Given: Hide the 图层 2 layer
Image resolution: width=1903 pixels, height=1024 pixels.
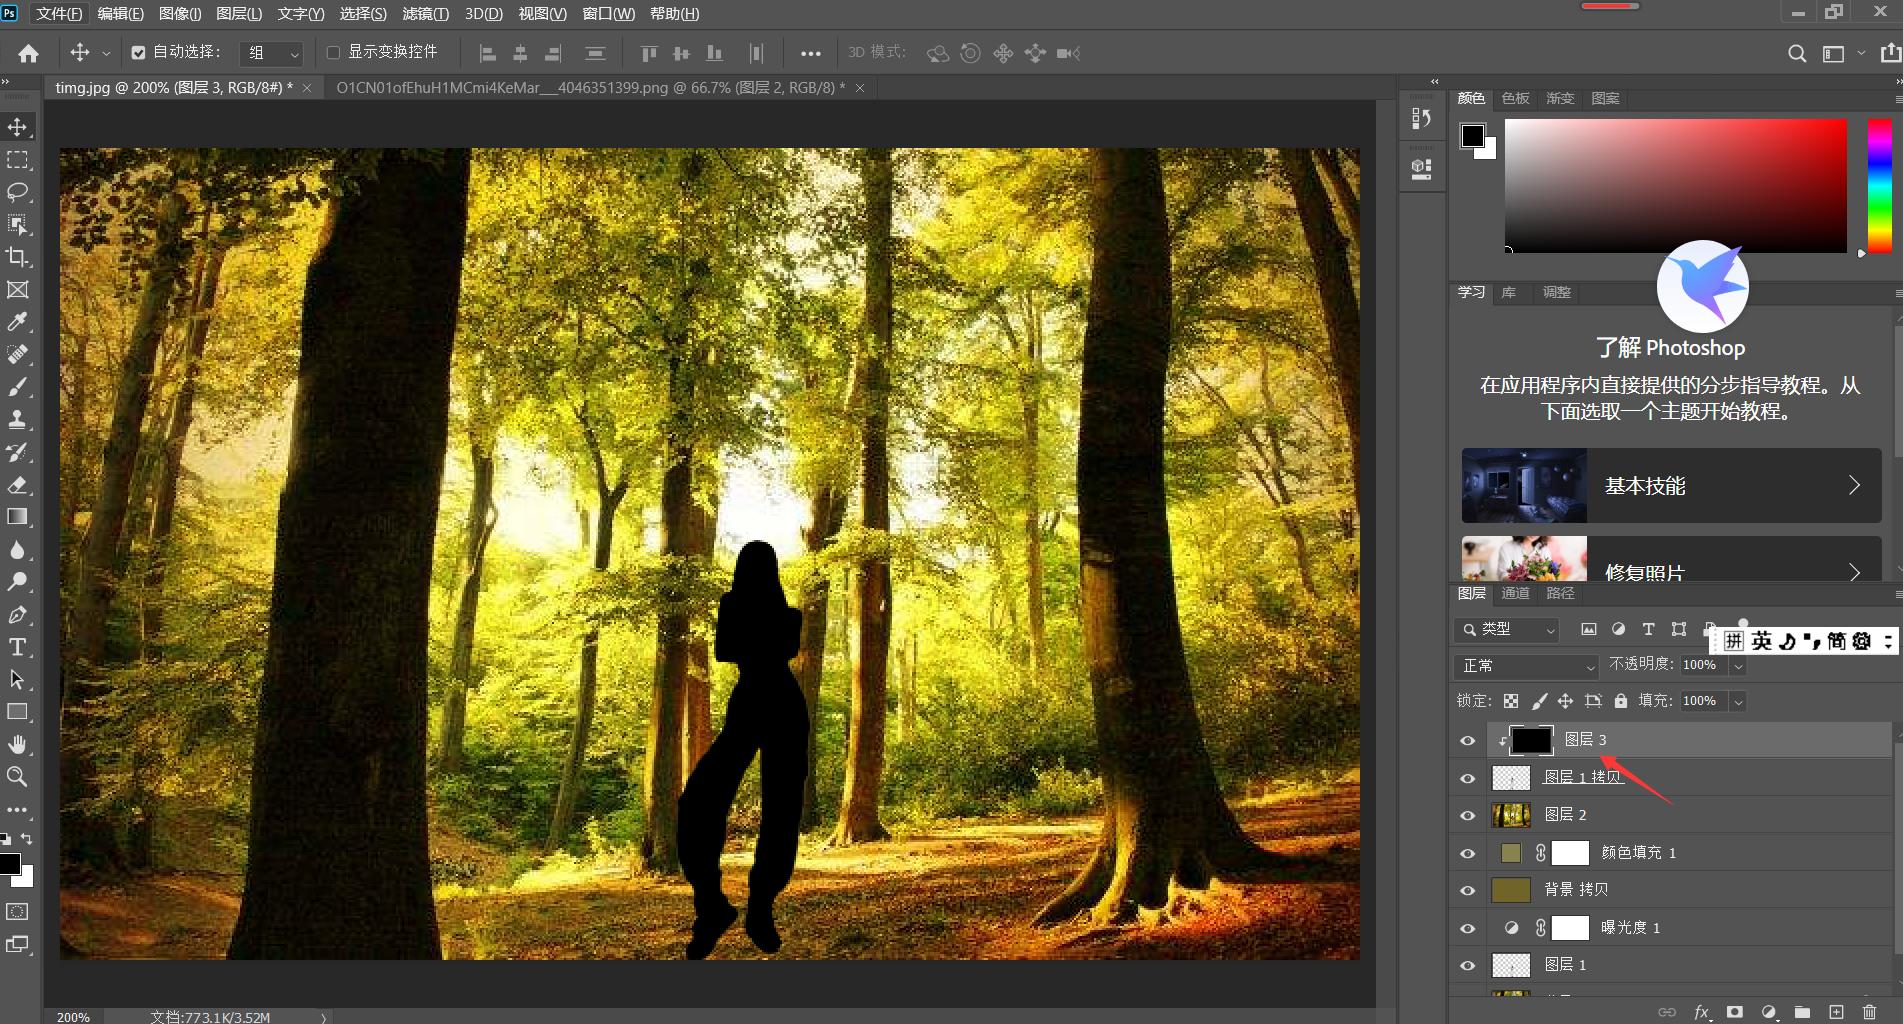Looking at the screenshot, I should click(1467, 815).
